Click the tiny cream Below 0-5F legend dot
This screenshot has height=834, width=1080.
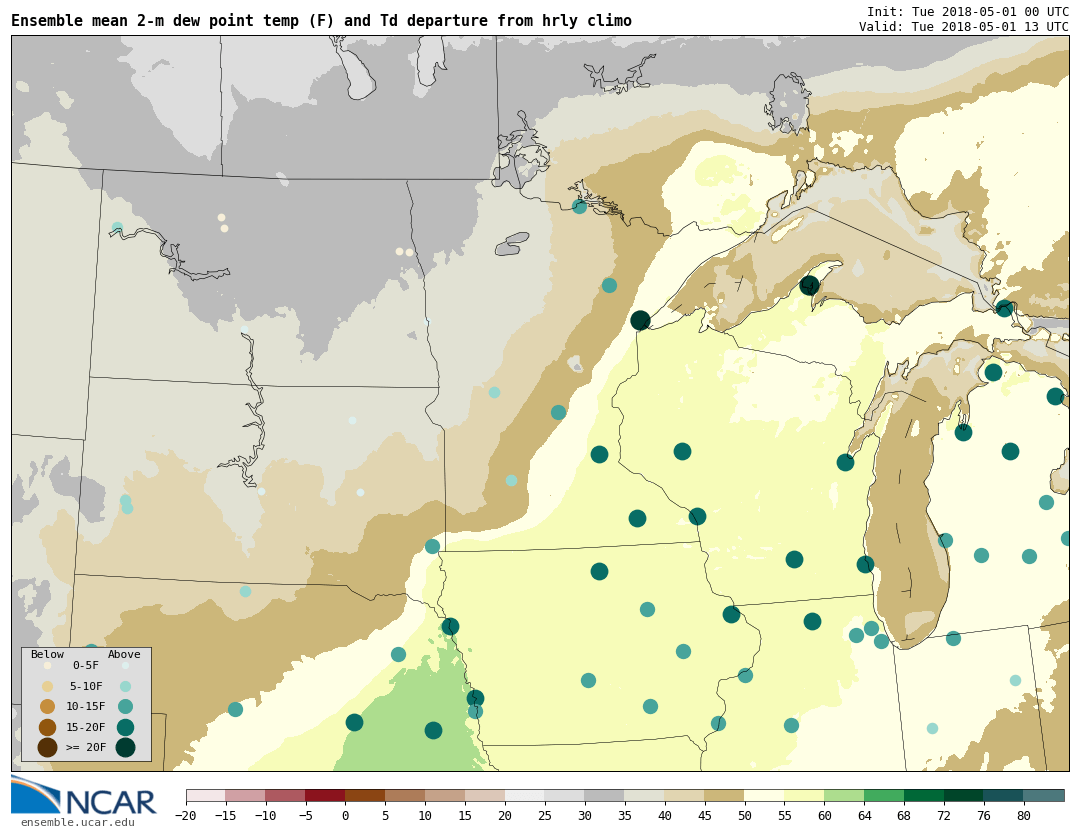[x=48, y=666]
